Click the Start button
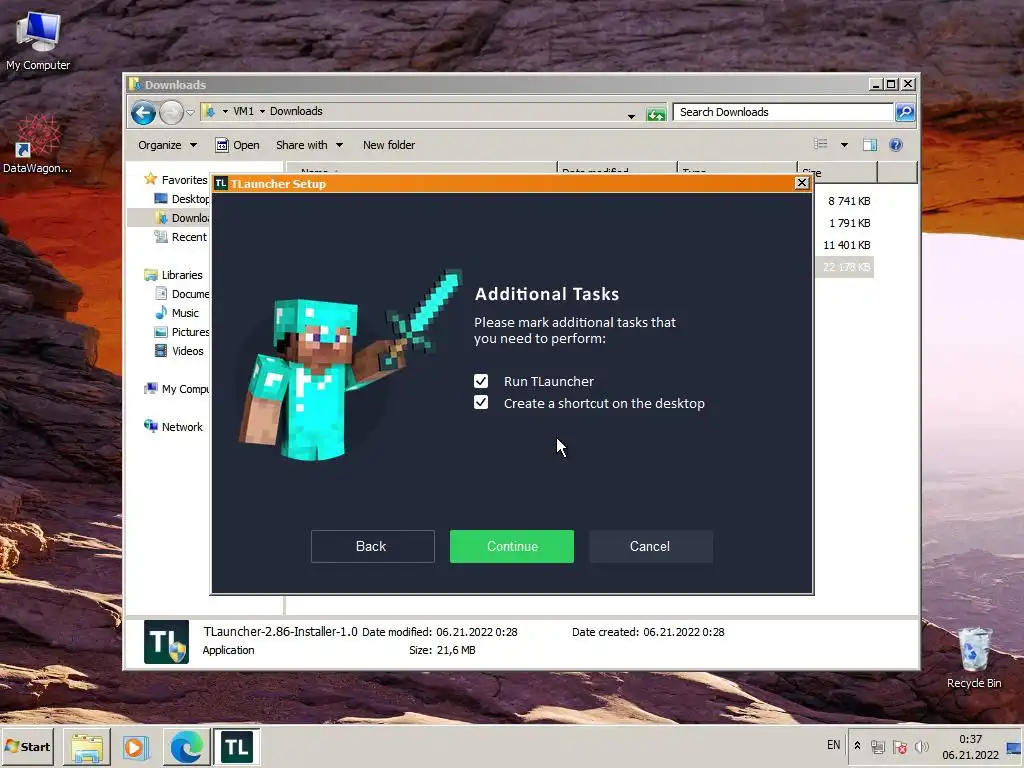Image resolution: width=1024 pixels, height=768 pixels. tap(28, 746)
